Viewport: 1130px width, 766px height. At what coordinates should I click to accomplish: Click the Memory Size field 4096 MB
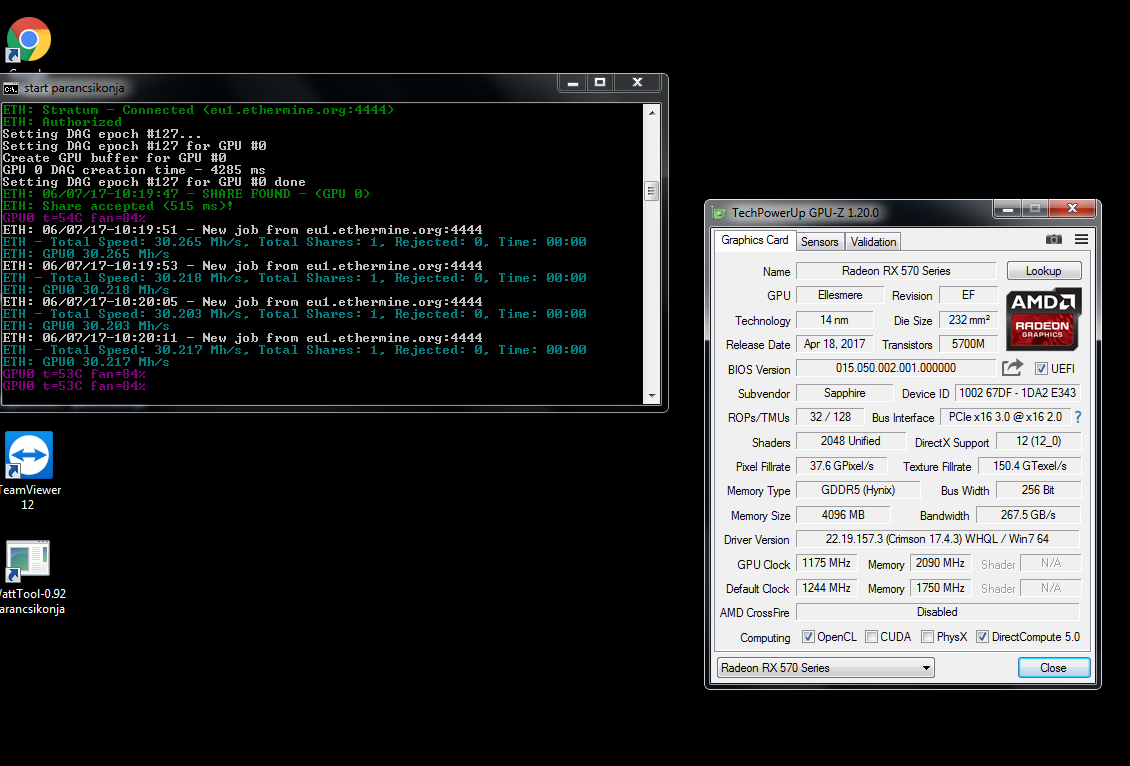point(842,515)
